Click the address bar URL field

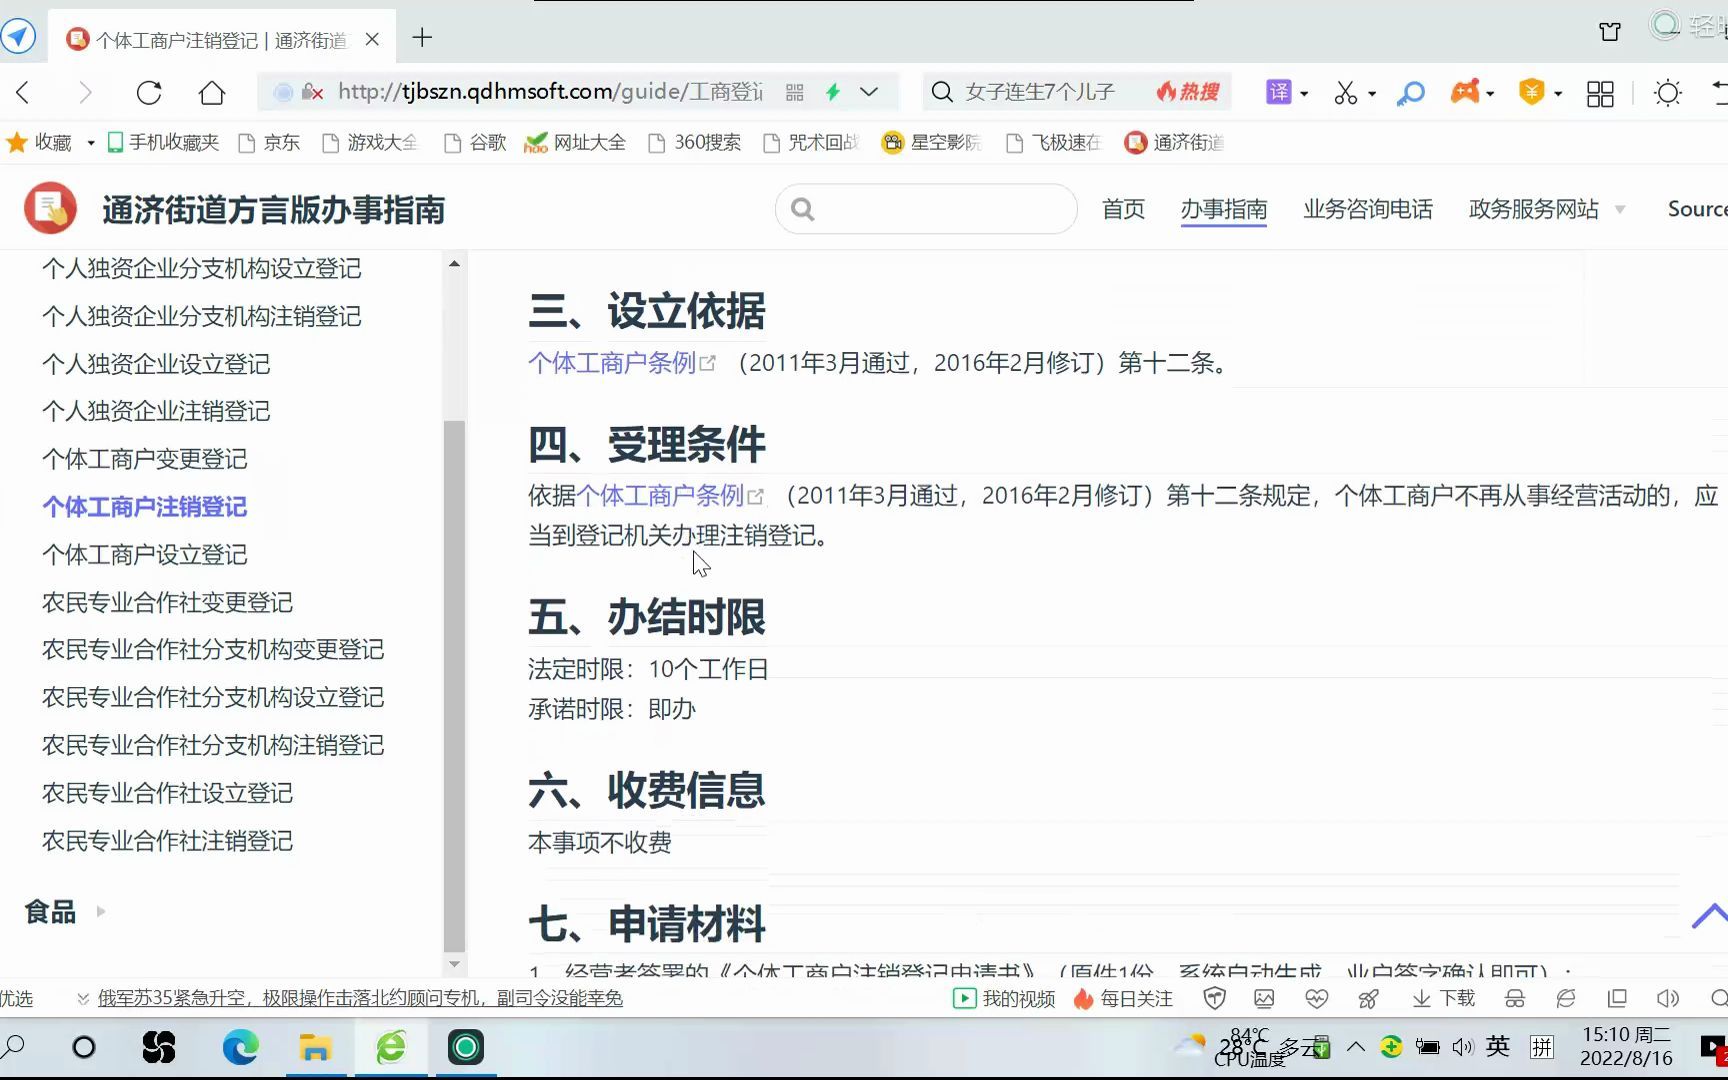pos(550,93)
